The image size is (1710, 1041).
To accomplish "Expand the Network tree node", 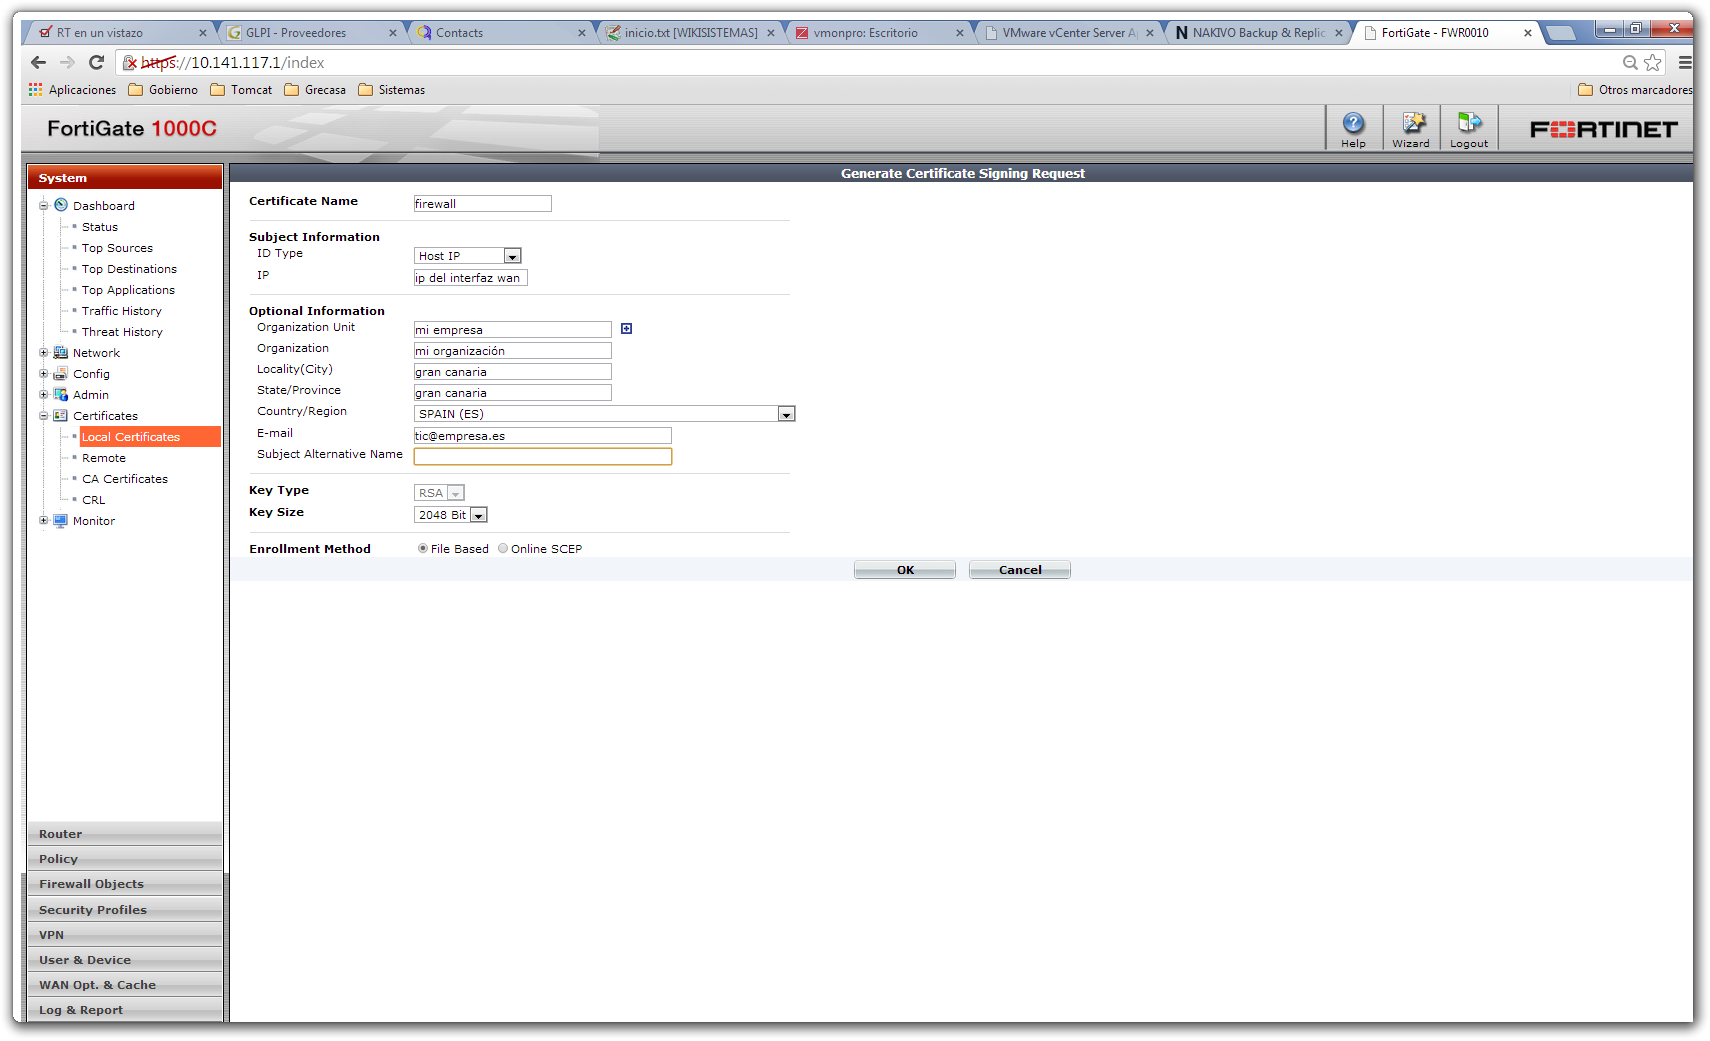I will pyautogui.click(x=44, y=353).
